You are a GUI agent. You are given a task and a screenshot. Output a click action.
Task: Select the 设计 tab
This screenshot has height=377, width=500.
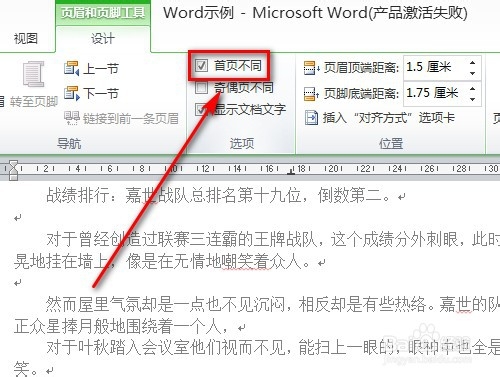(x=103, y=39)
